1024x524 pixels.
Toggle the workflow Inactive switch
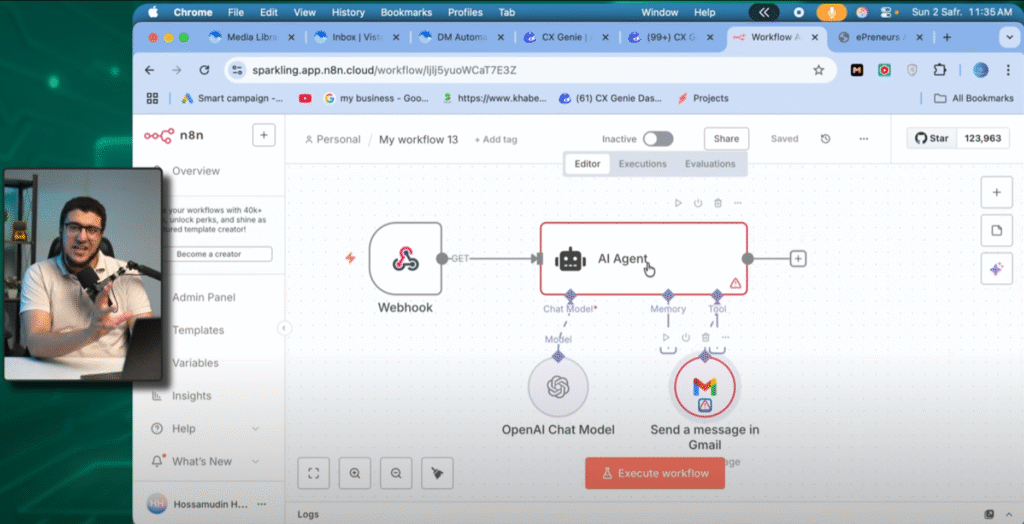click(658, 139)
